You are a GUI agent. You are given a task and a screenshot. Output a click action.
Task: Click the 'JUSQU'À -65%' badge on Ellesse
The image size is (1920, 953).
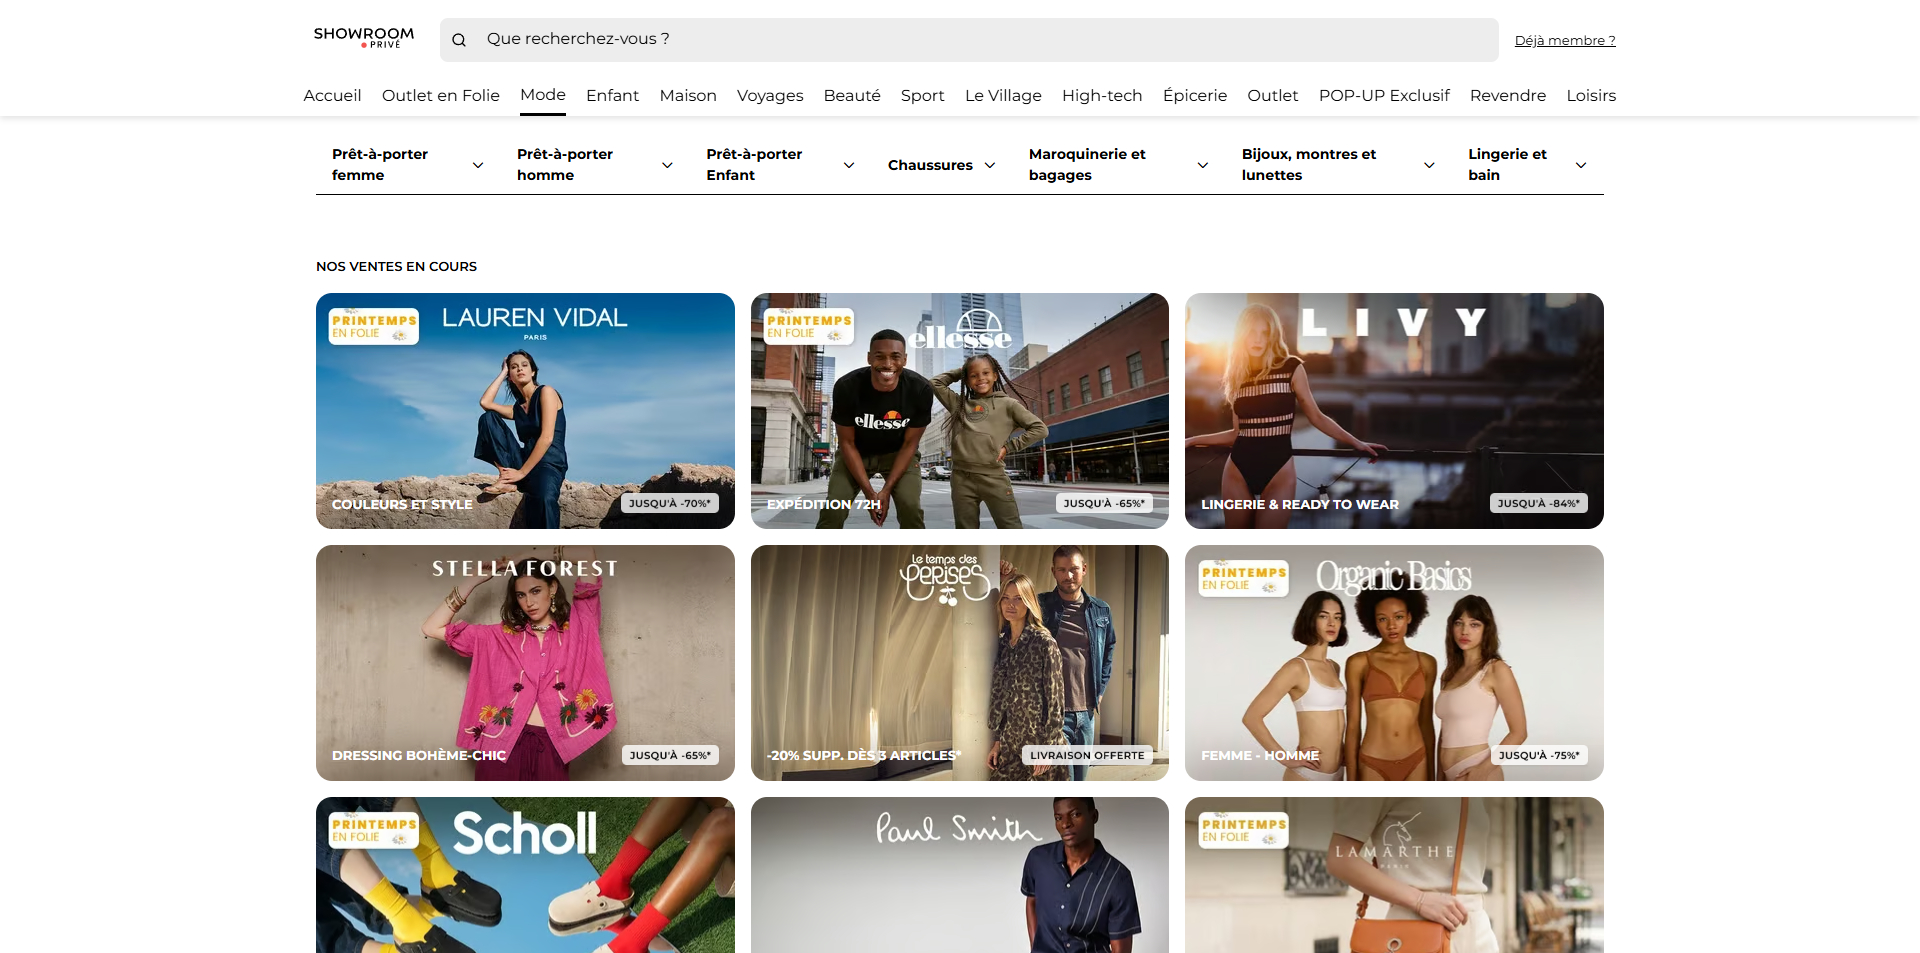pyautogui.click(x=1104, y=504)
